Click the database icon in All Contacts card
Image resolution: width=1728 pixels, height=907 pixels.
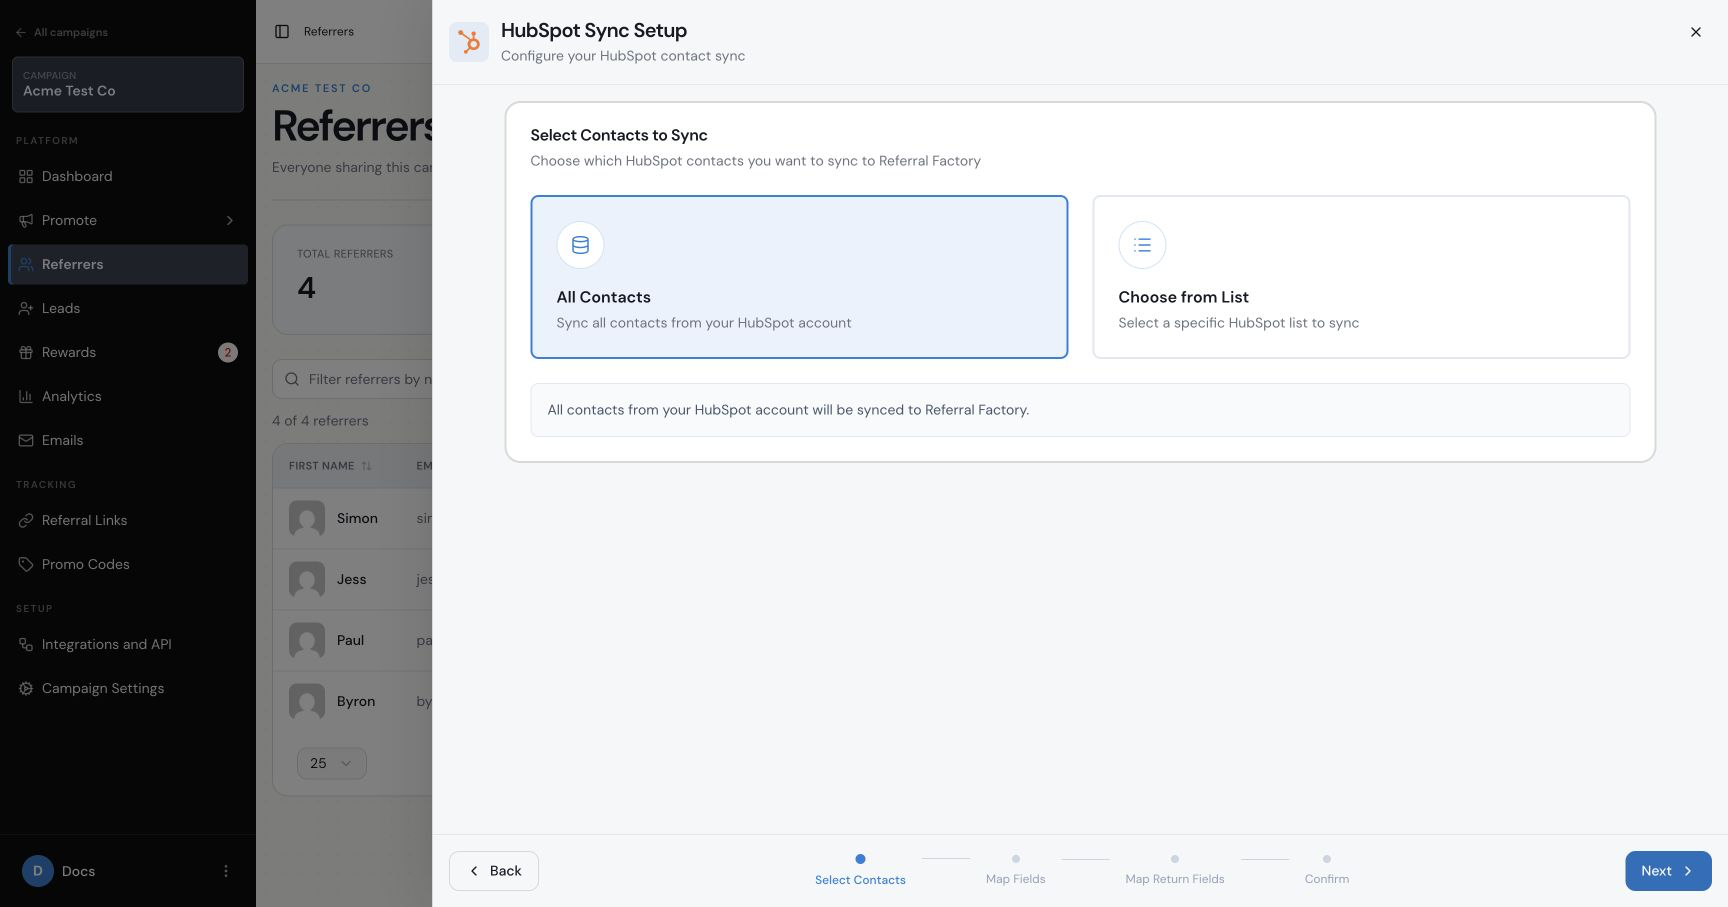(580, 245)
